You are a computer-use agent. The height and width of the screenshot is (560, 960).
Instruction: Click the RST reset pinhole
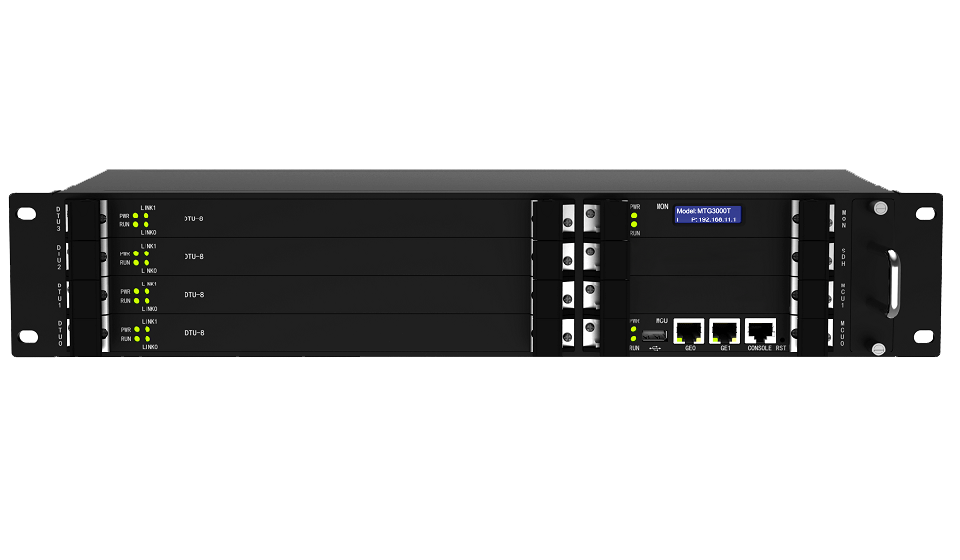point(782,339)
